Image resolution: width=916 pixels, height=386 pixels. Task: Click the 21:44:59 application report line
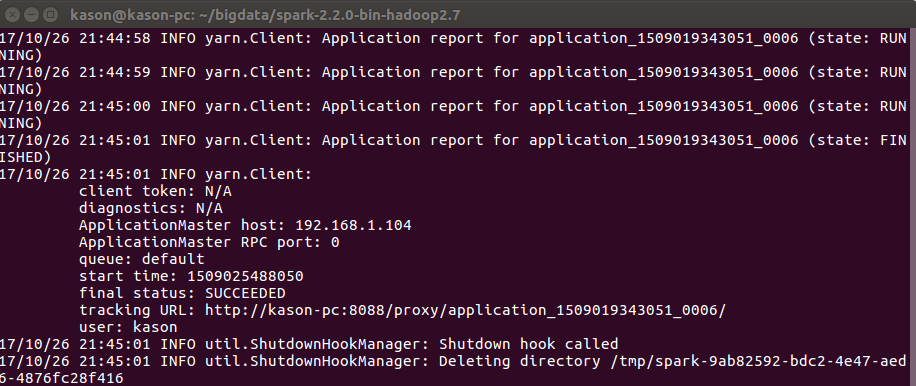453,72
